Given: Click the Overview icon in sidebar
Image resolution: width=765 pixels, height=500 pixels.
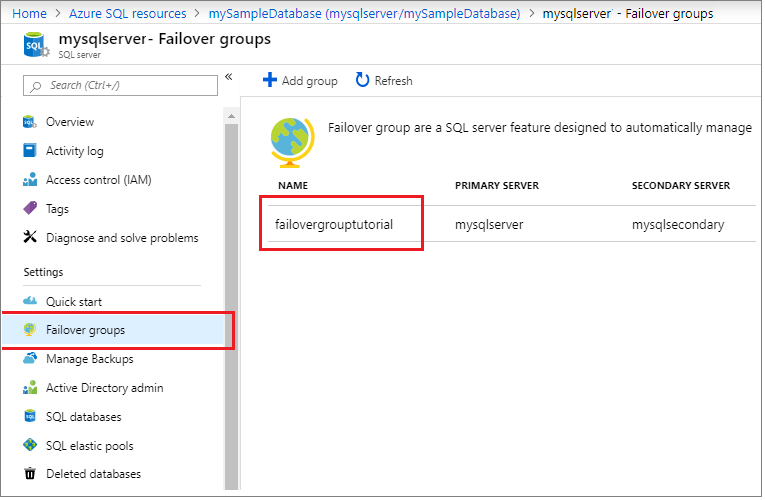Looking at the screenshot, I should coord(30,122).
